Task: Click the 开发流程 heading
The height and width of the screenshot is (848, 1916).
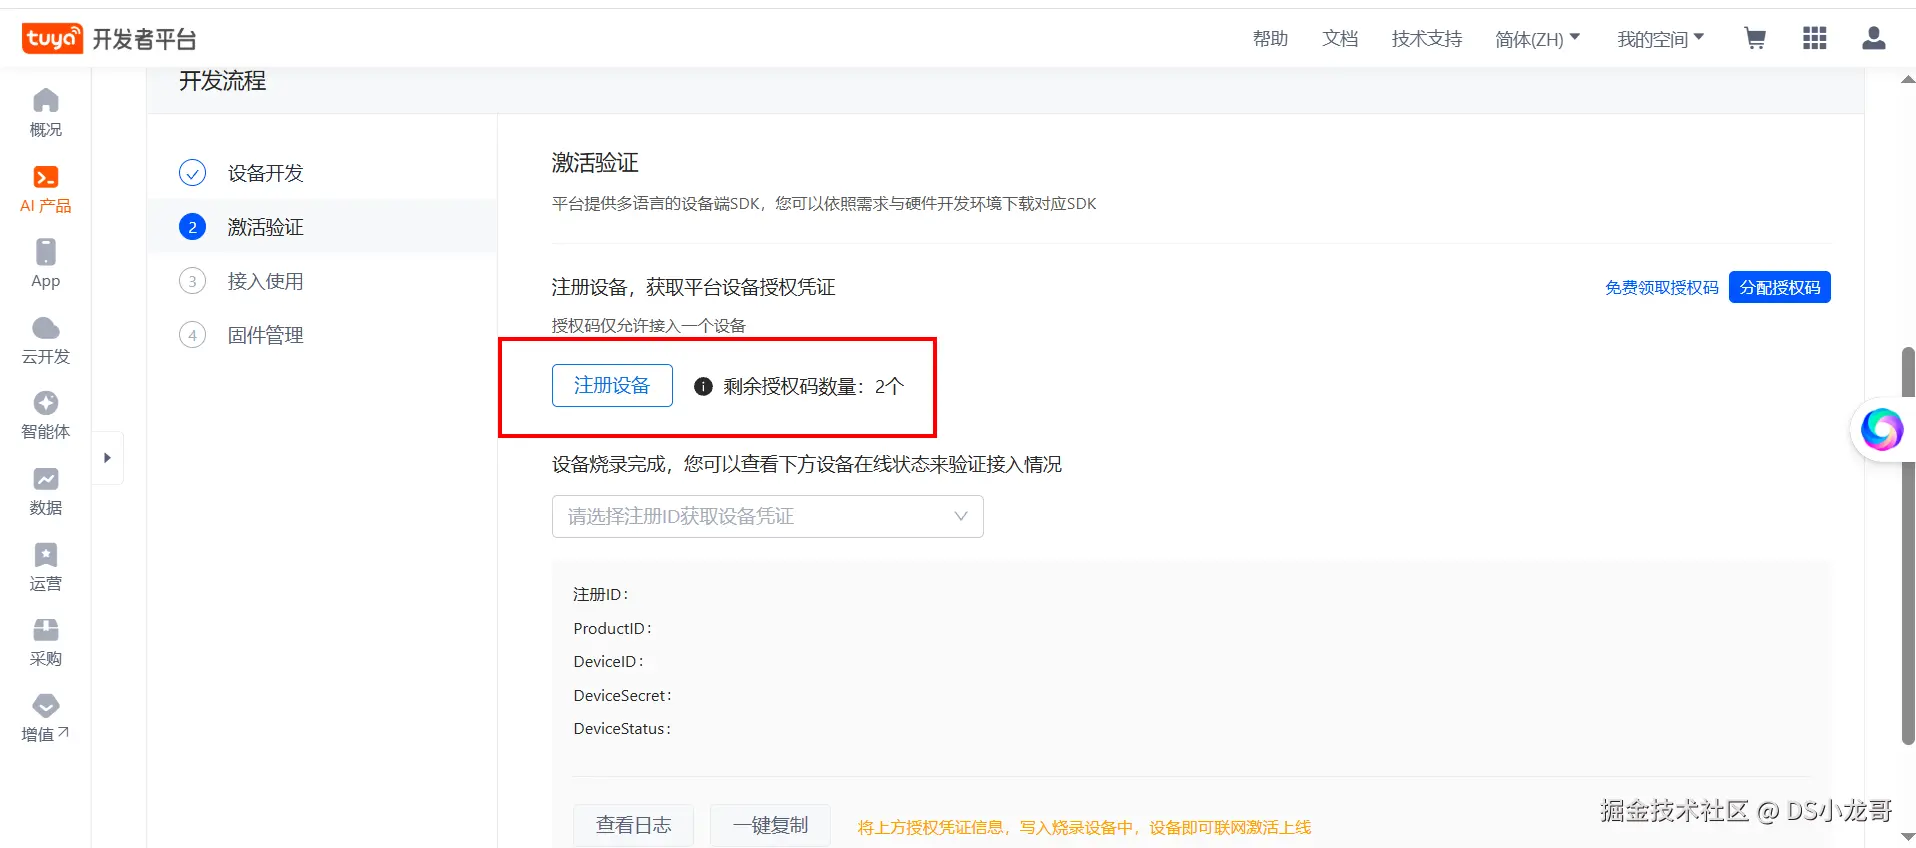Action: (x=222, y=81)
